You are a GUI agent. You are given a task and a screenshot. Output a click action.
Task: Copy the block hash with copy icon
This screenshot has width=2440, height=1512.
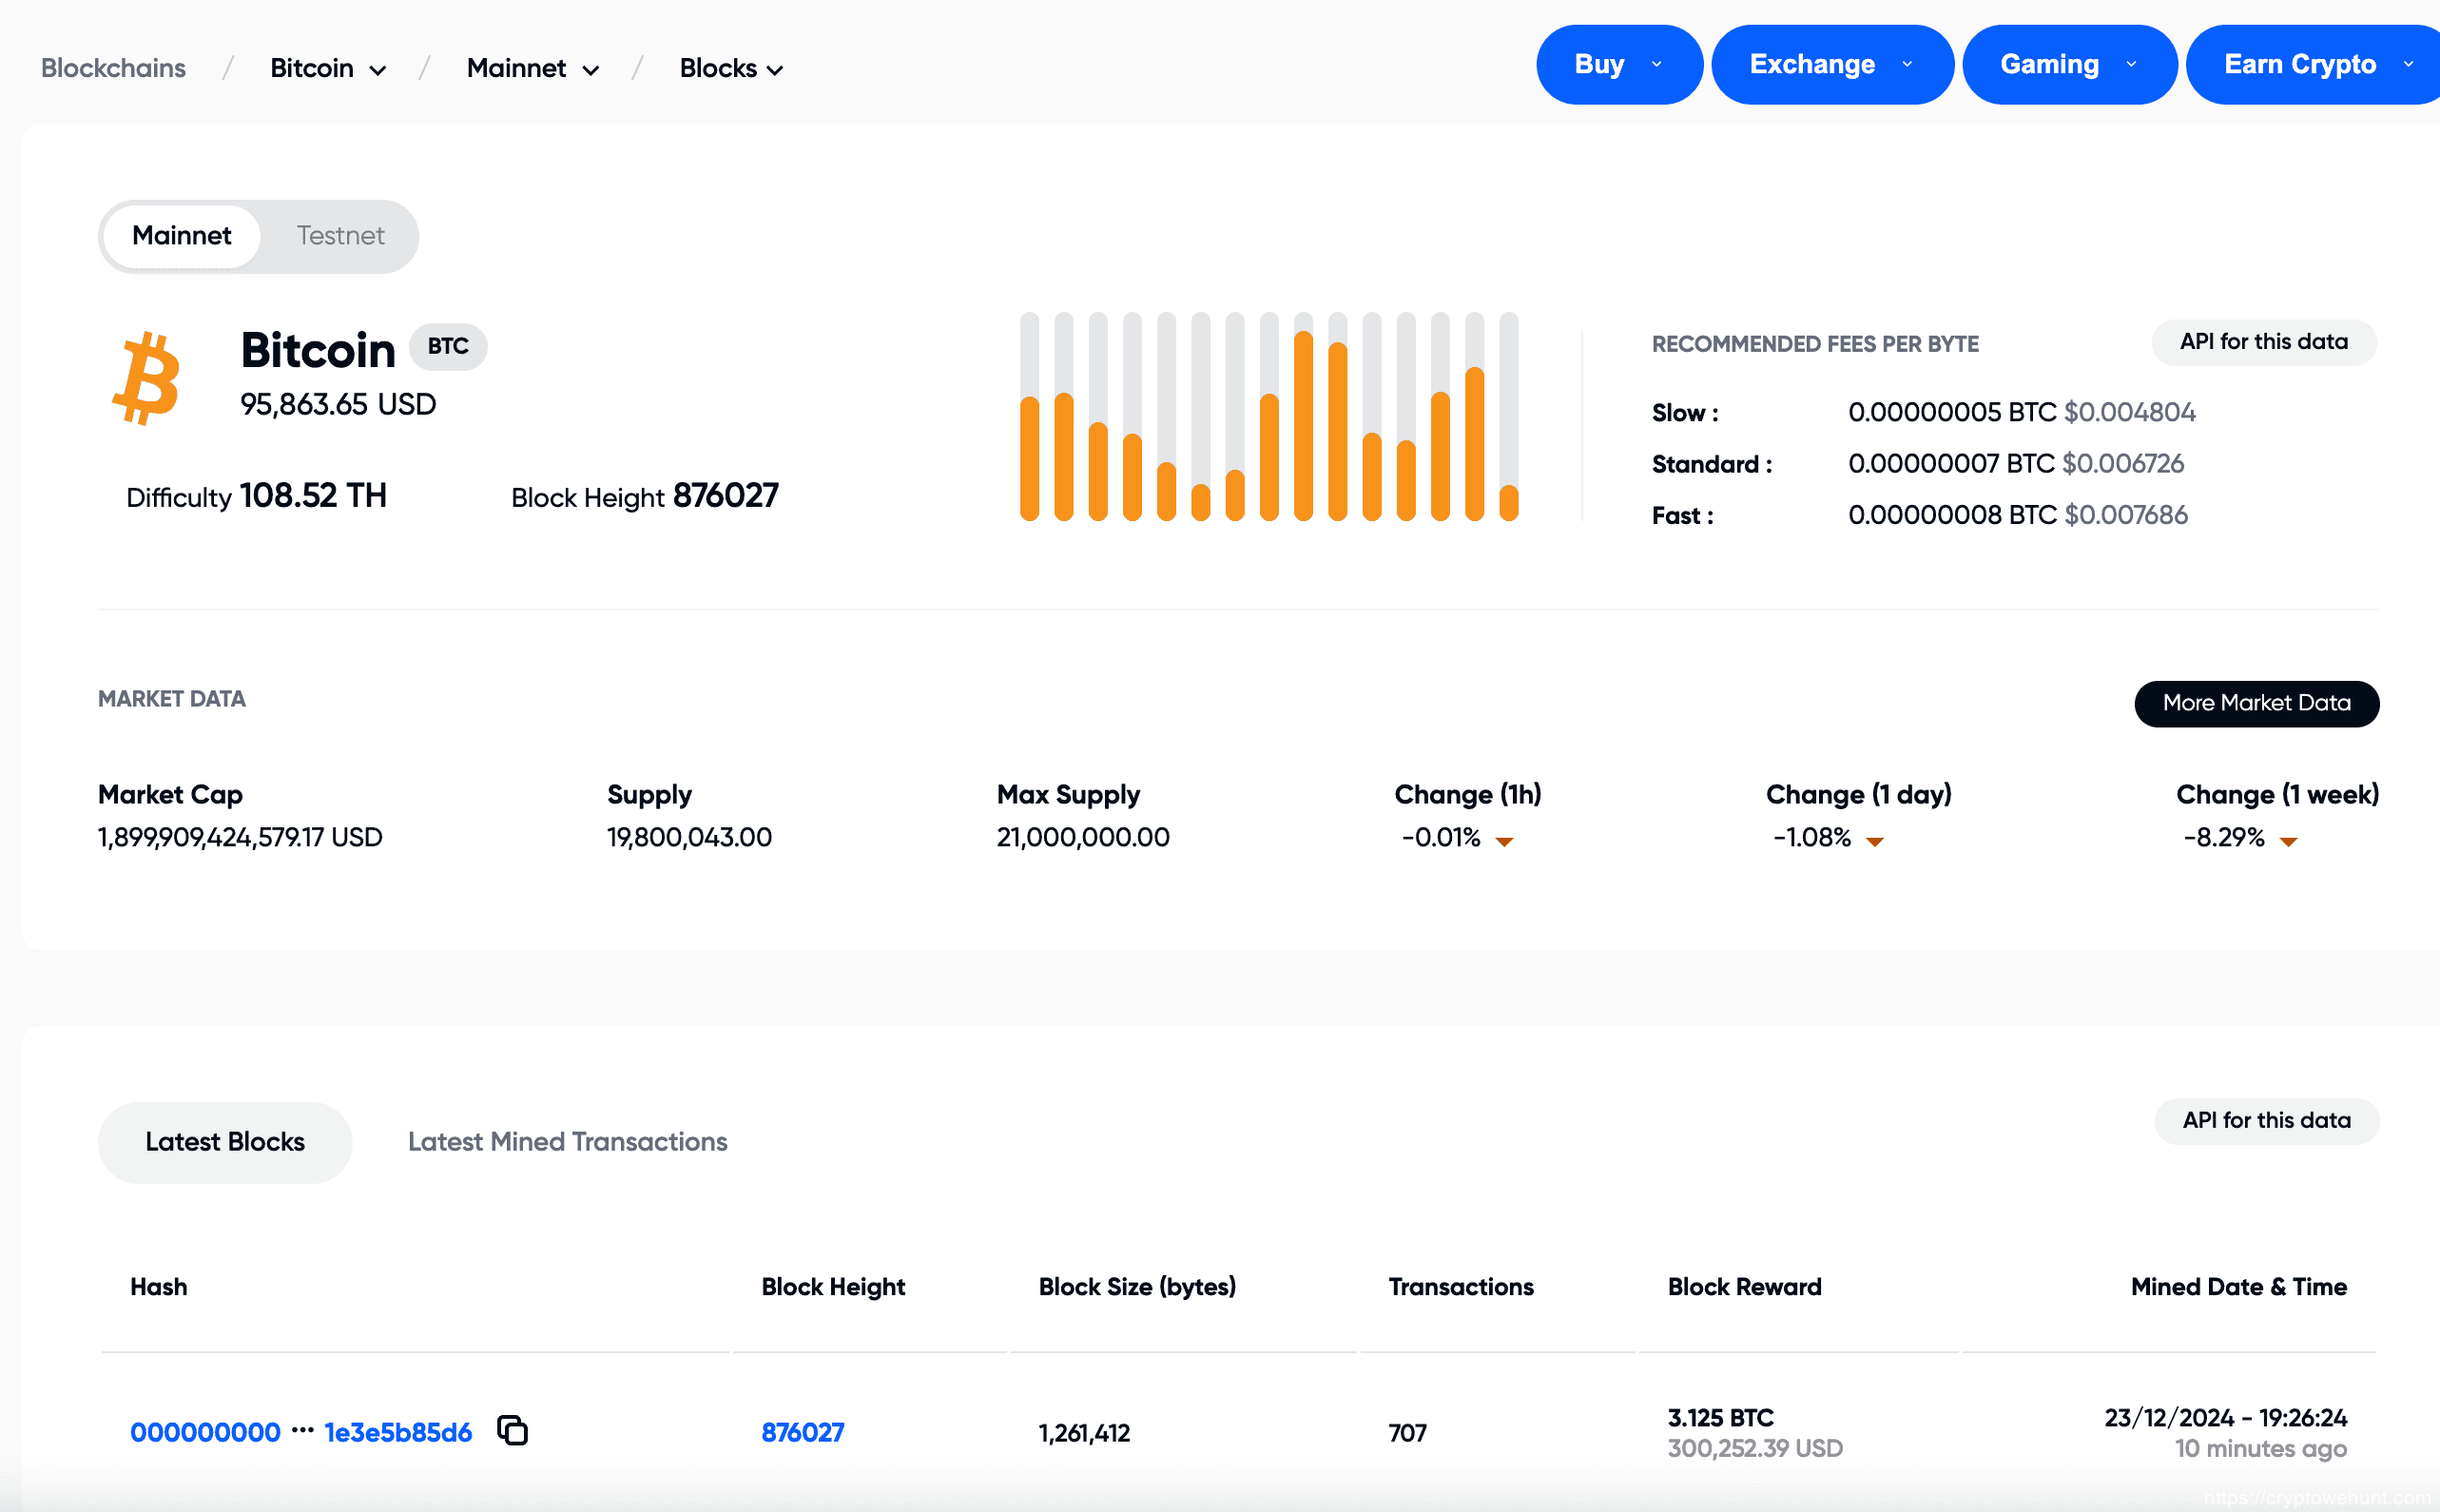coord(512,1431)
